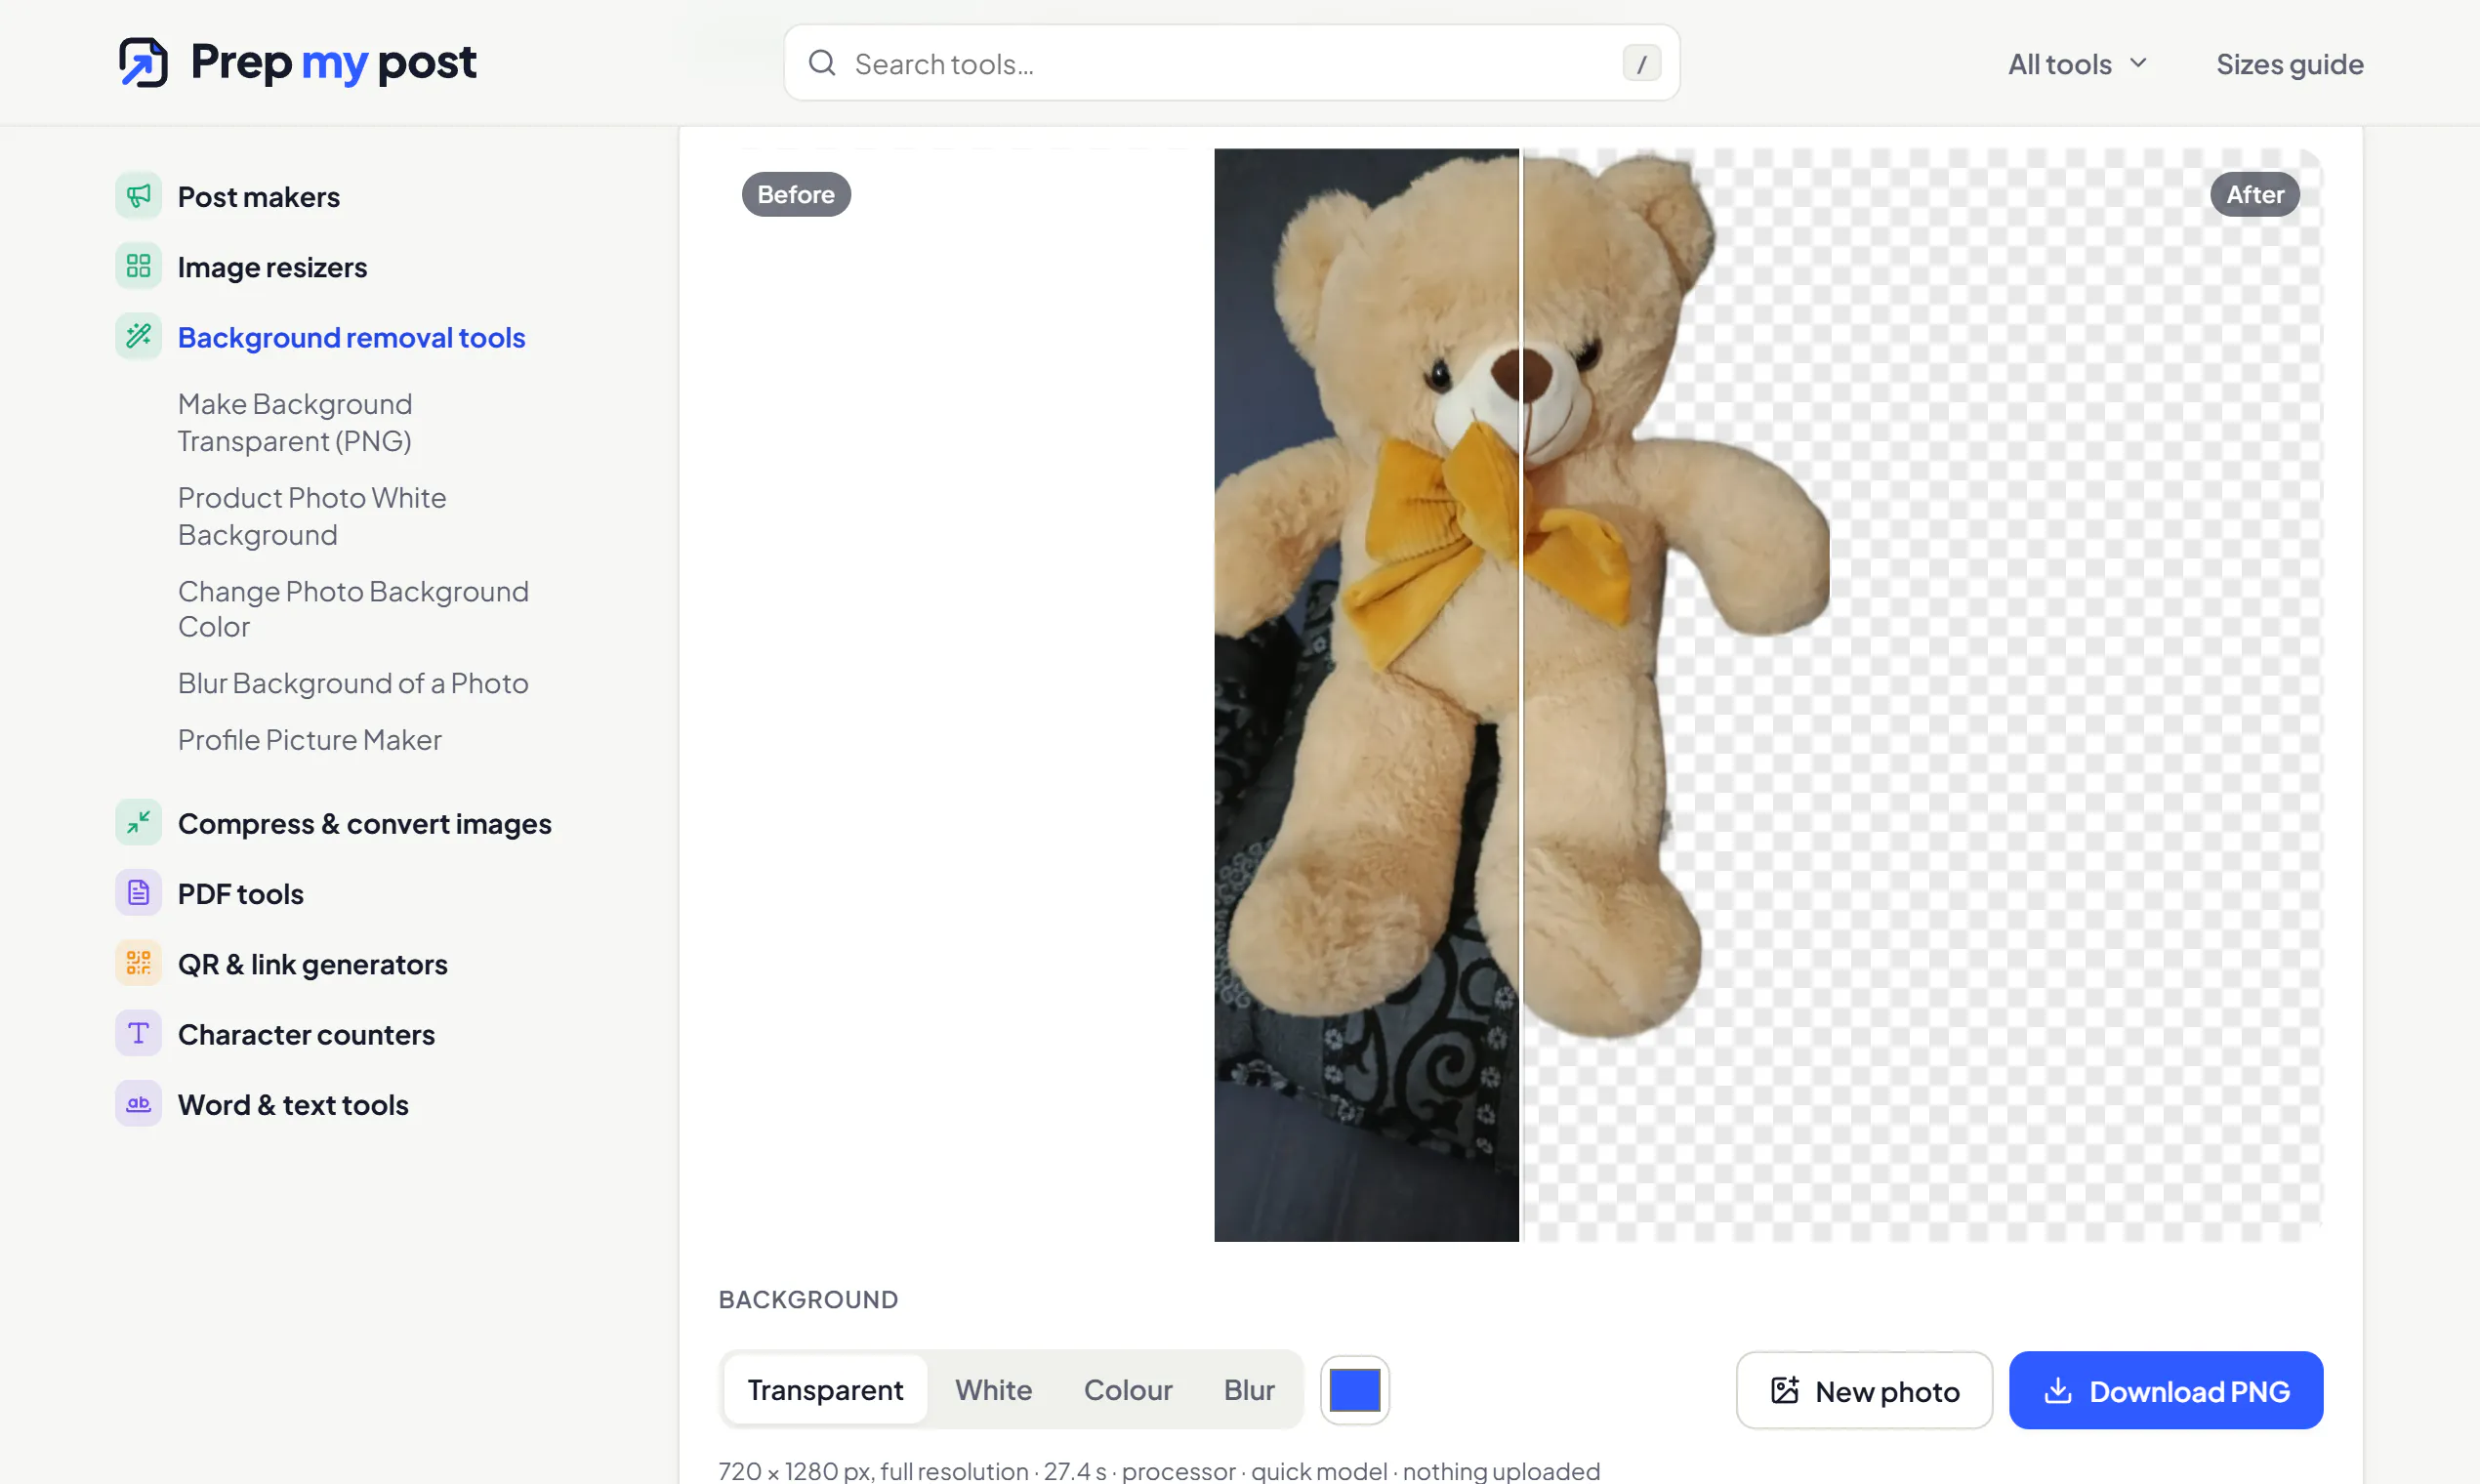Expand the PDF tools section

240,894
